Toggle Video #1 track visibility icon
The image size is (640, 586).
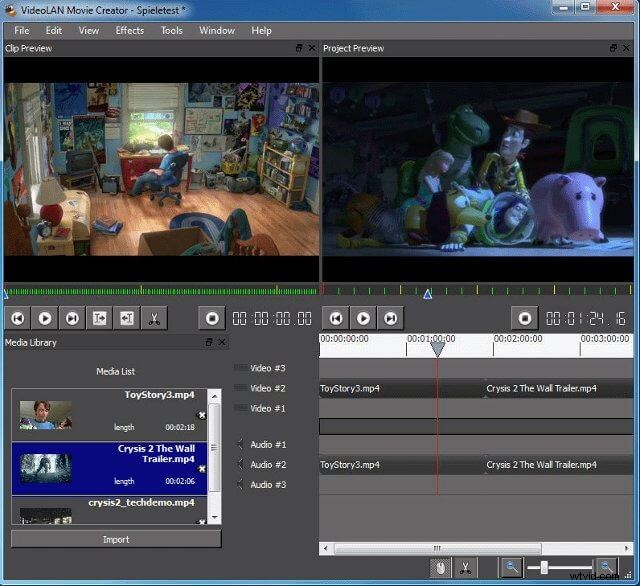[x=240, y=407]
